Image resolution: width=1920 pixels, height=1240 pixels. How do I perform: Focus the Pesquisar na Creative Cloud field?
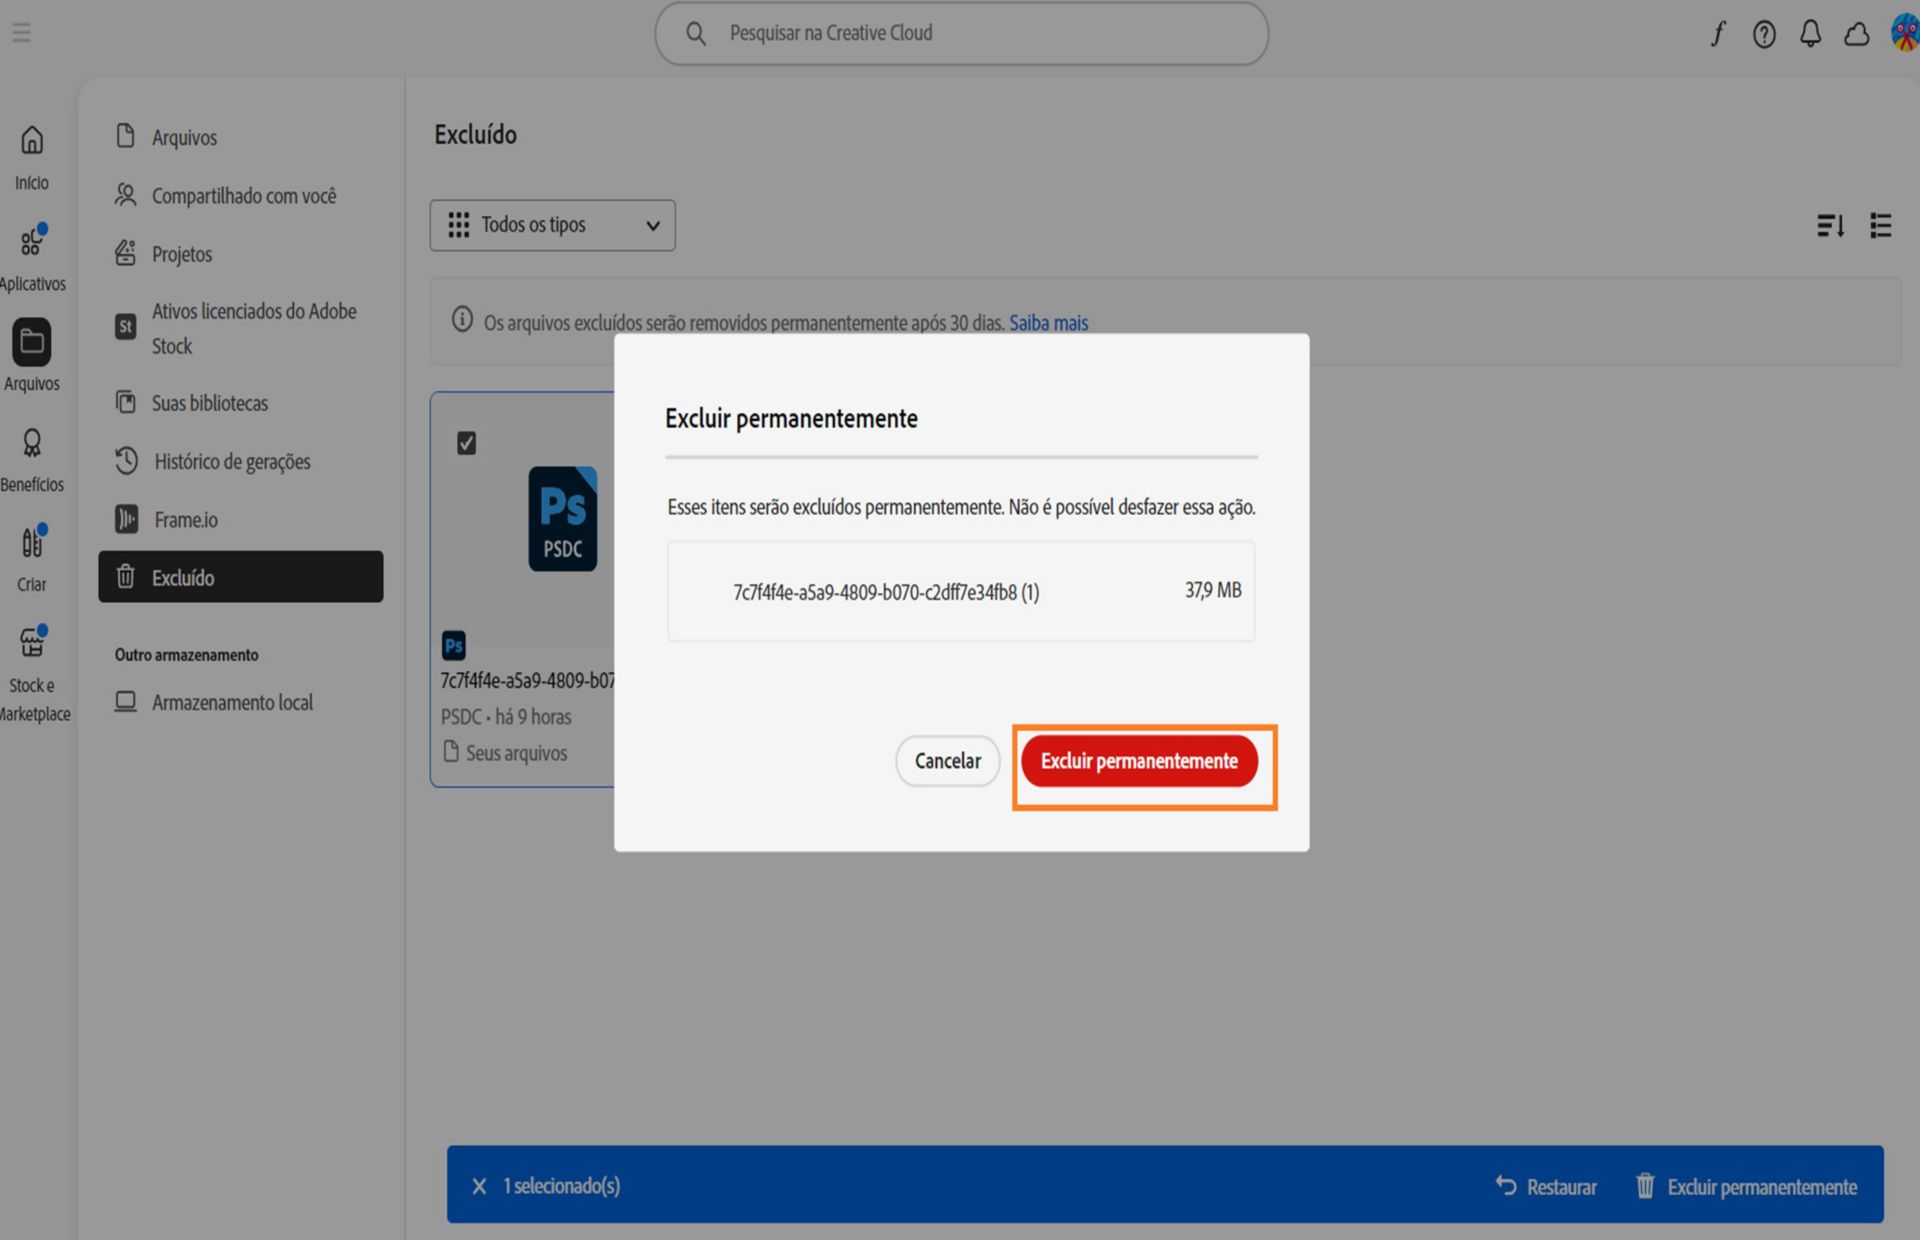point(962,34)
